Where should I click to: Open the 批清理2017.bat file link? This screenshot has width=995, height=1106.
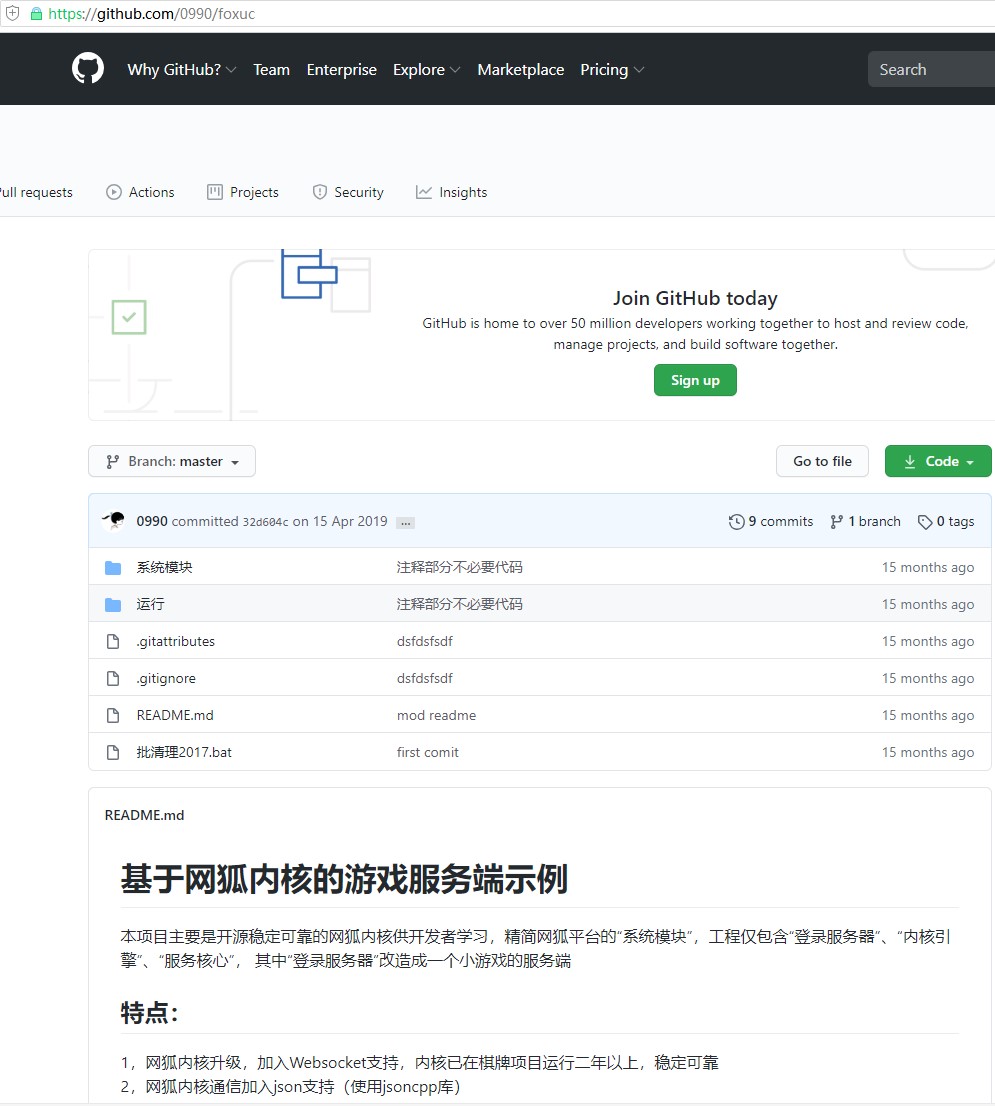[x=184, y=752]
